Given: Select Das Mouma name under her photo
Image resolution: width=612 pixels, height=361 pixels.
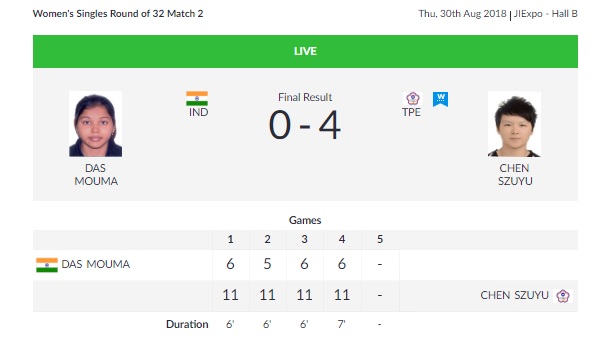Looking at the screenshot, I should point(96,174).
